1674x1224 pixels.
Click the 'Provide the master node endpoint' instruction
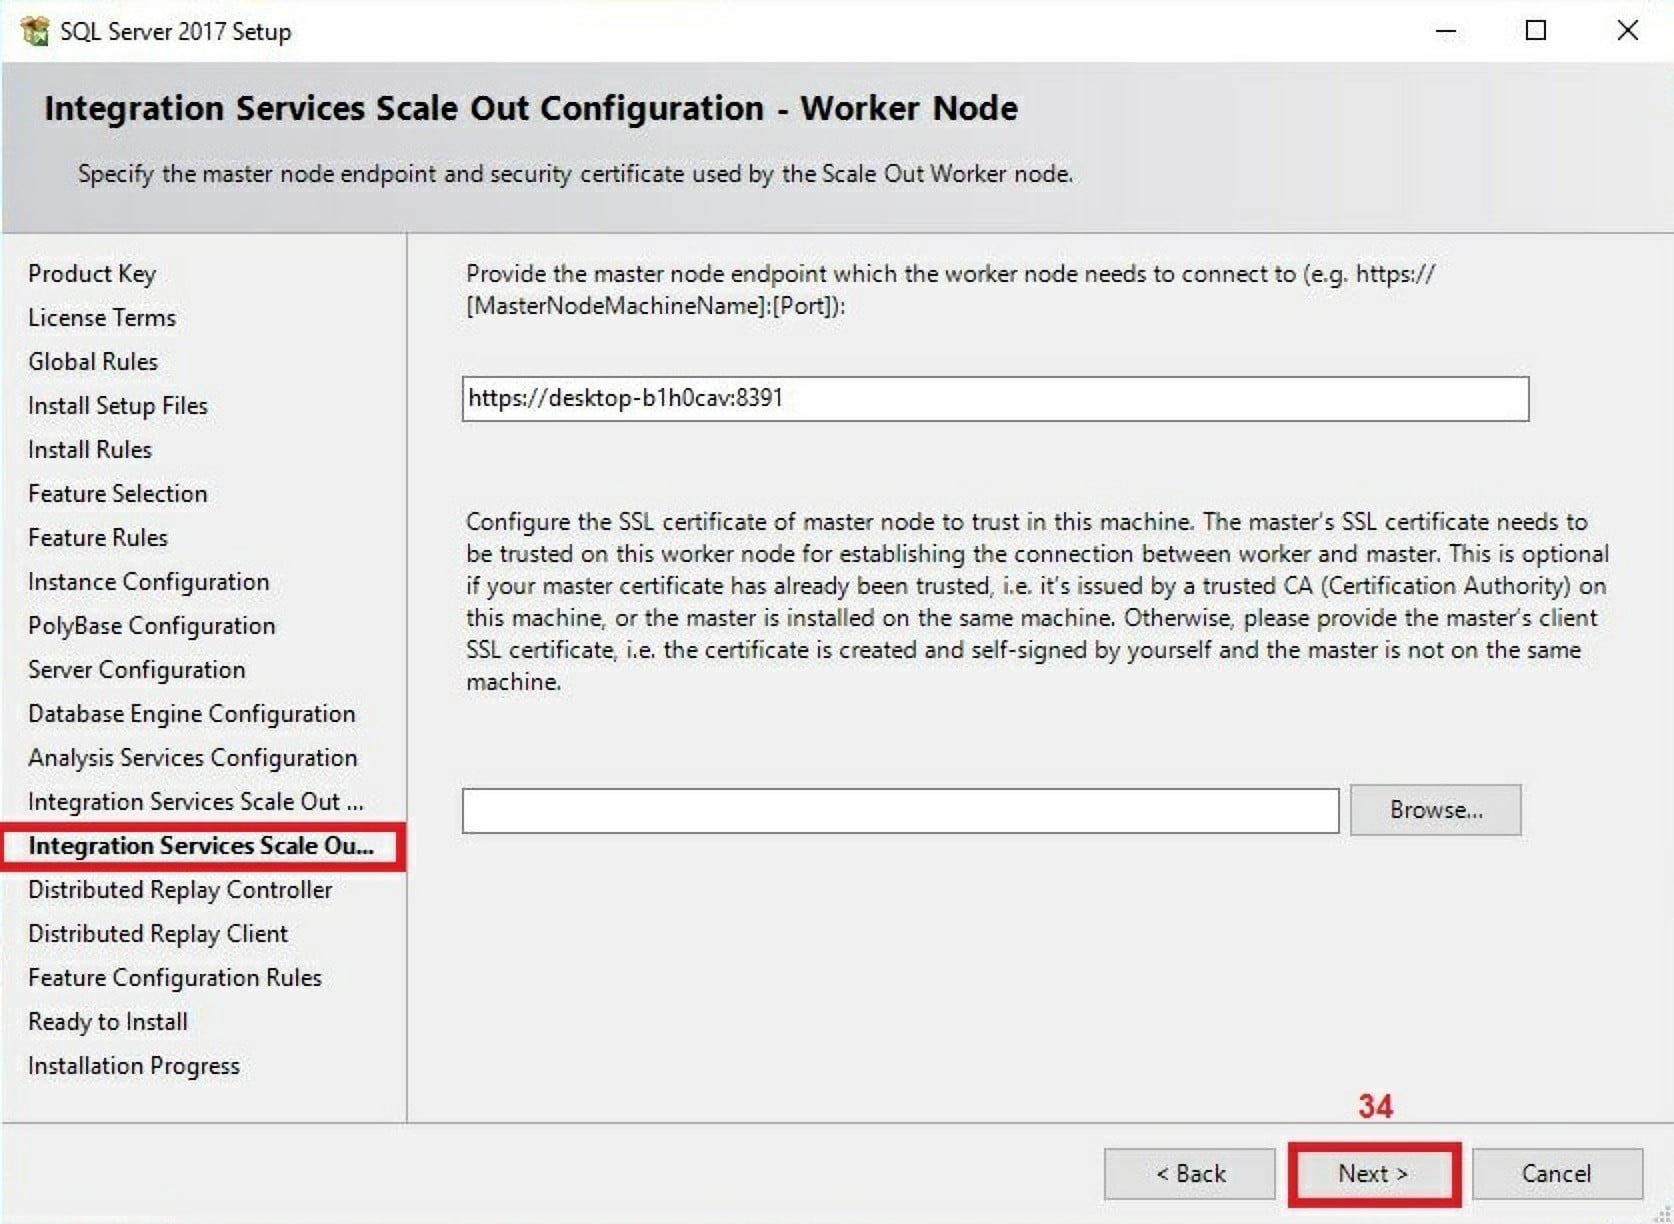951,290
